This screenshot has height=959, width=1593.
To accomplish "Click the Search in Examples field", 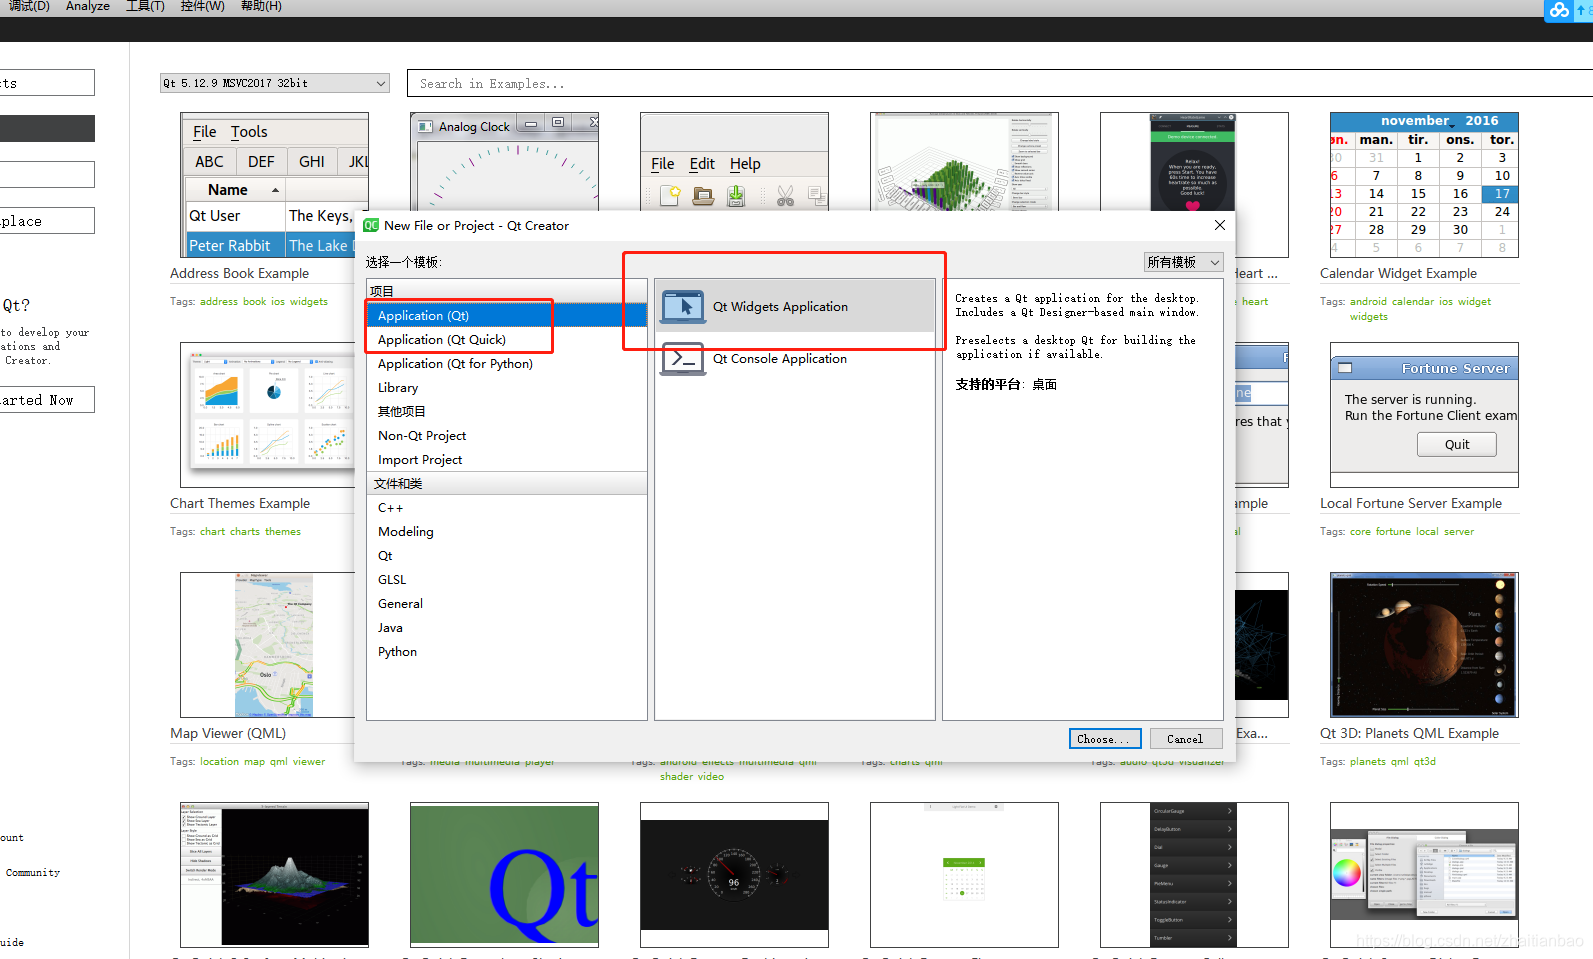I will coord(1000,83).
